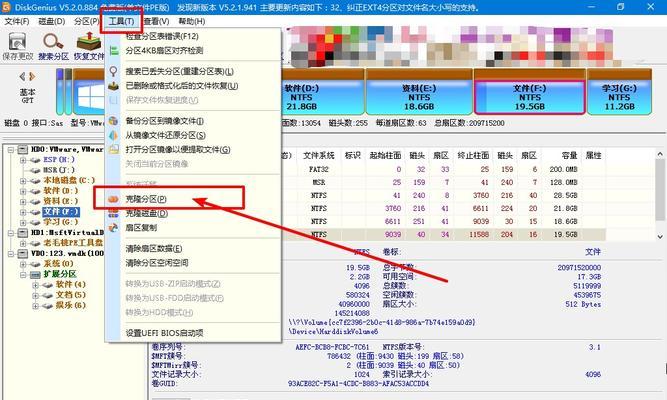Viewport: 667px width, 400px height.
Task: Expand the ESP(H:) tree node
Action: (x=23, y=160)
